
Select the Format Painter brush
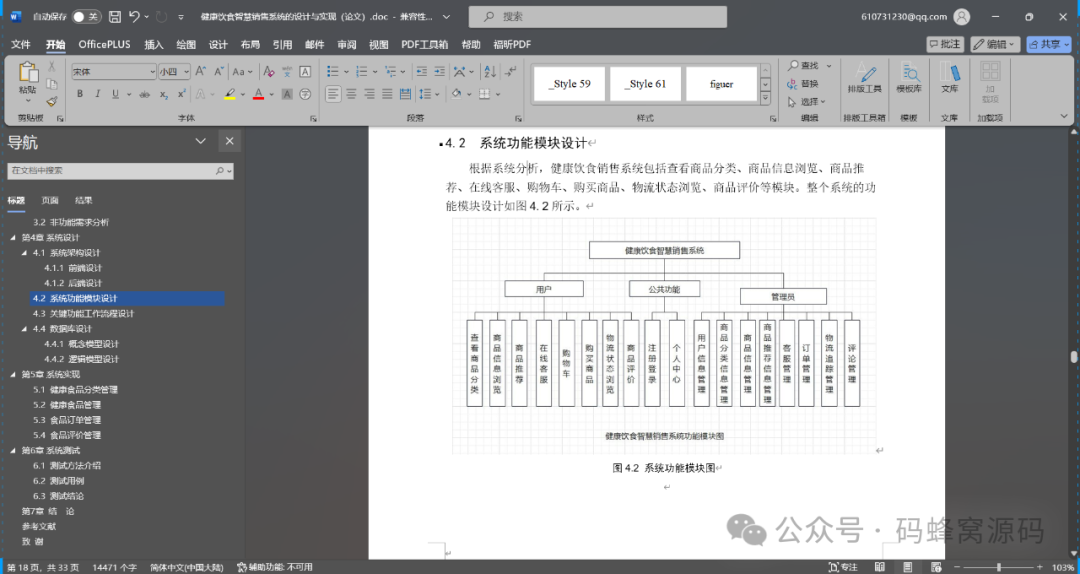pyautogui.click(x=52, y=101)
